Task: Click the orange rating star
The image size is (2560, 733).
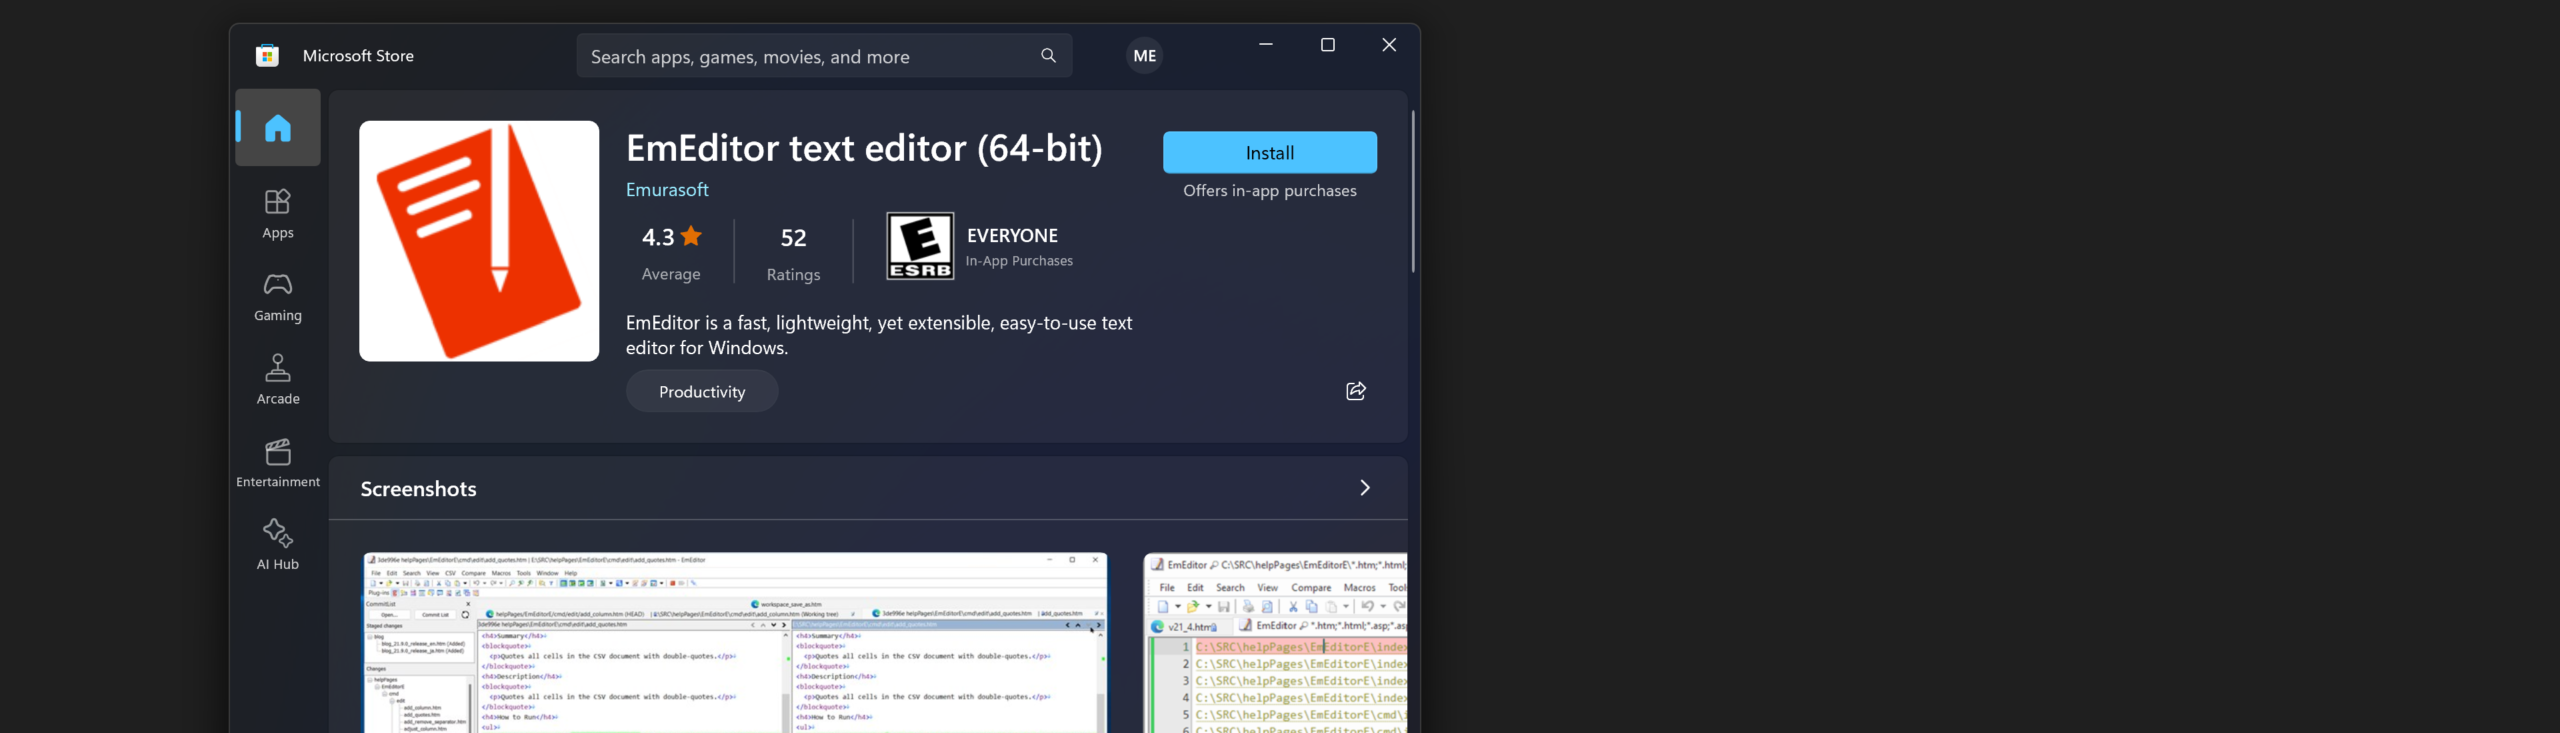Action: tap(691, 236)
